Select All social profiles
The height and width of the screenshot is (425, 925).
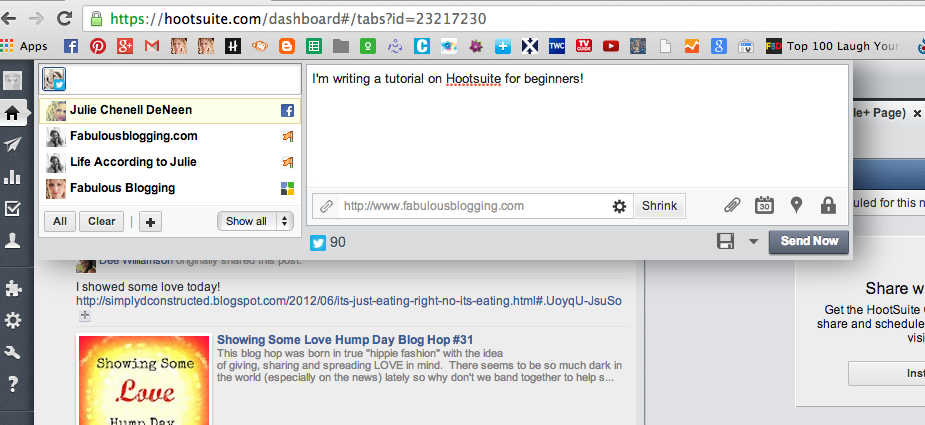[60, 221]
